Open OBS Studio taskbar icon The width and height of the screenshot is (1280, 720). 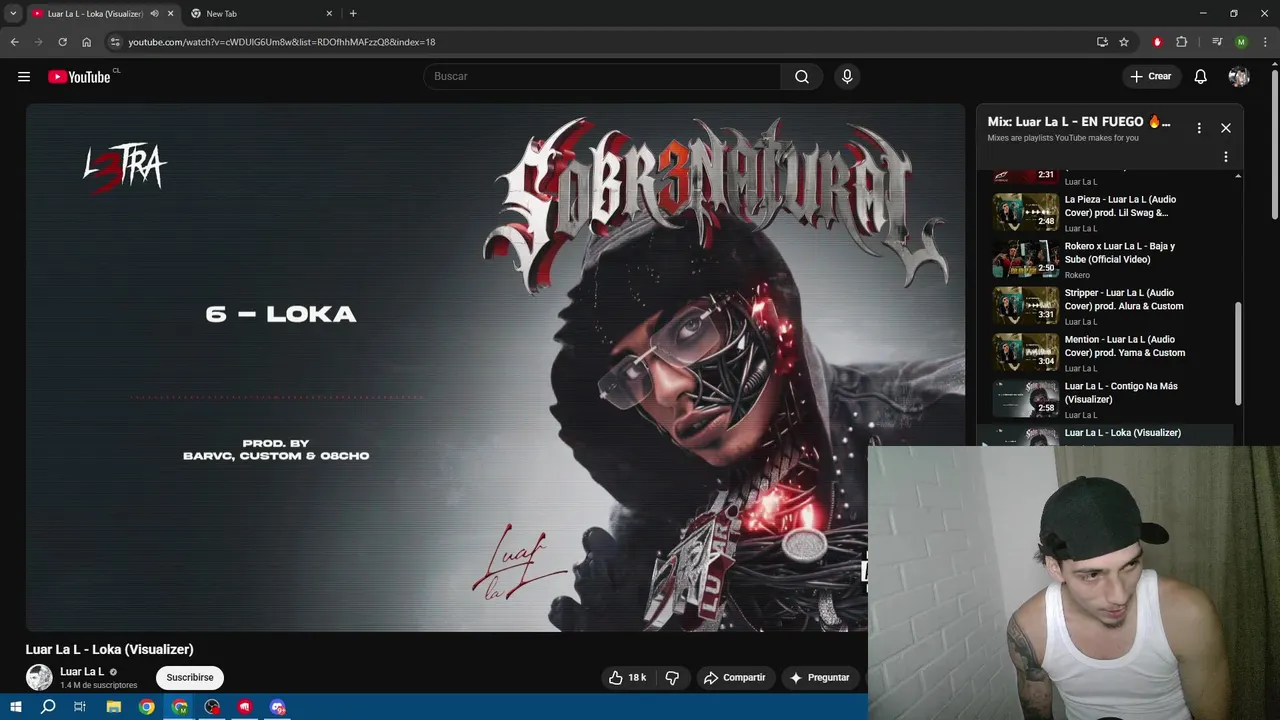point(212,707)
